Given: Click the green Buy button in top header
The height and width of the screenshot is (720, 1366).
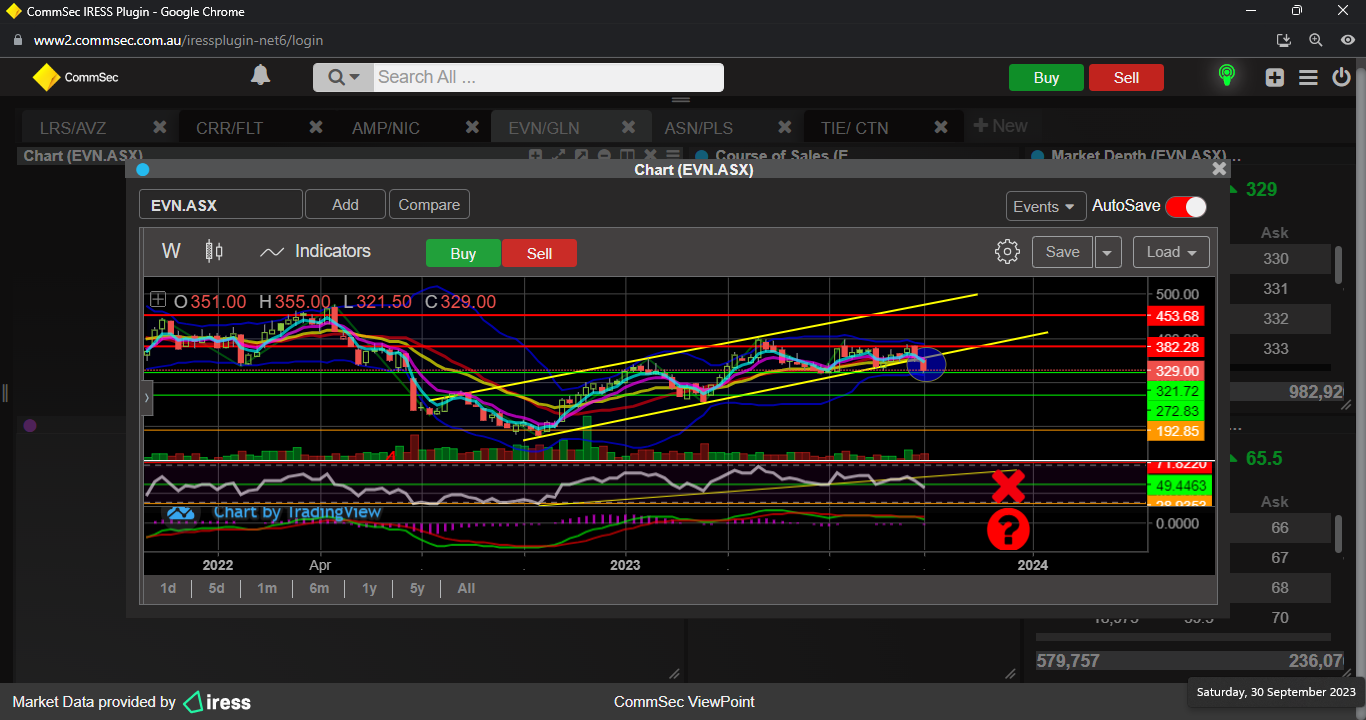Looking at the screenshot, I should click(x=1046, y=78).
